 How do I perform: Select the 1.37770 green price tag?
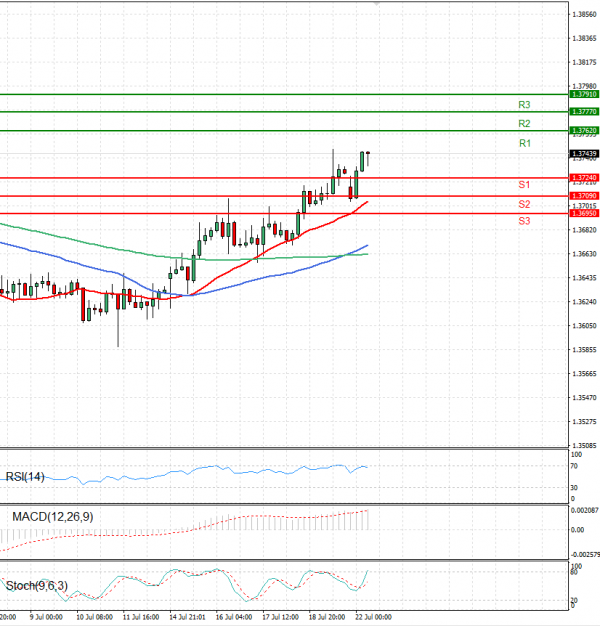point(584,111)
